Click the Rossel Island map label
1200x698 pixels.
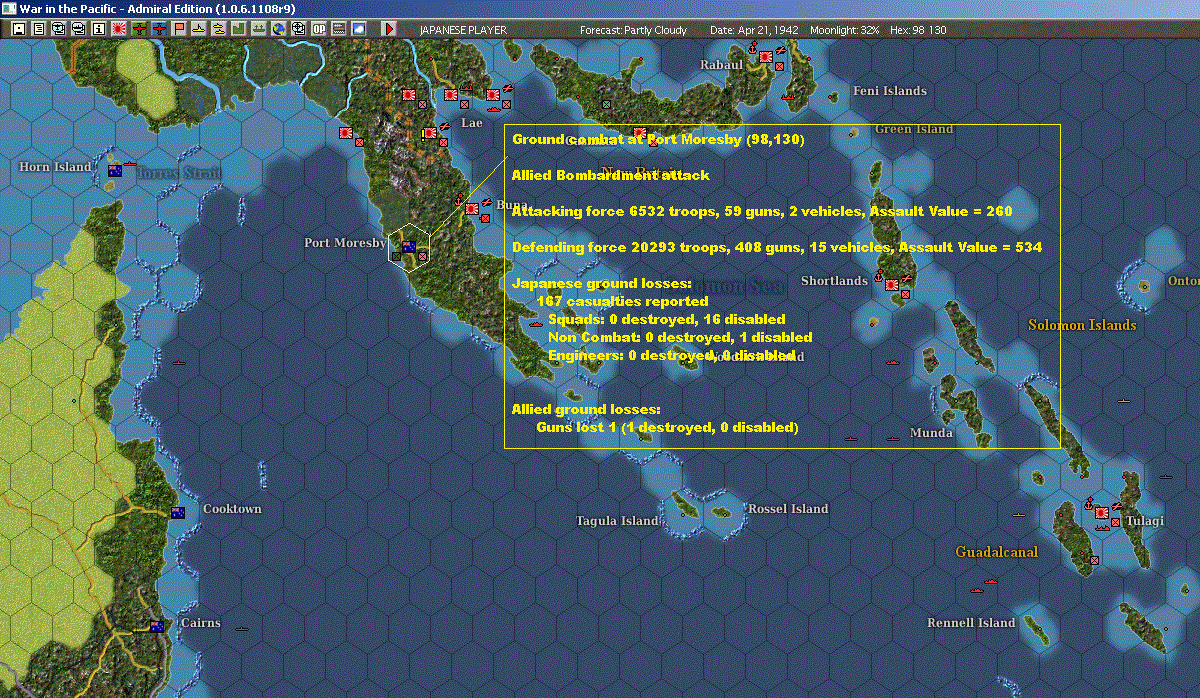click(x=788, y=509)
